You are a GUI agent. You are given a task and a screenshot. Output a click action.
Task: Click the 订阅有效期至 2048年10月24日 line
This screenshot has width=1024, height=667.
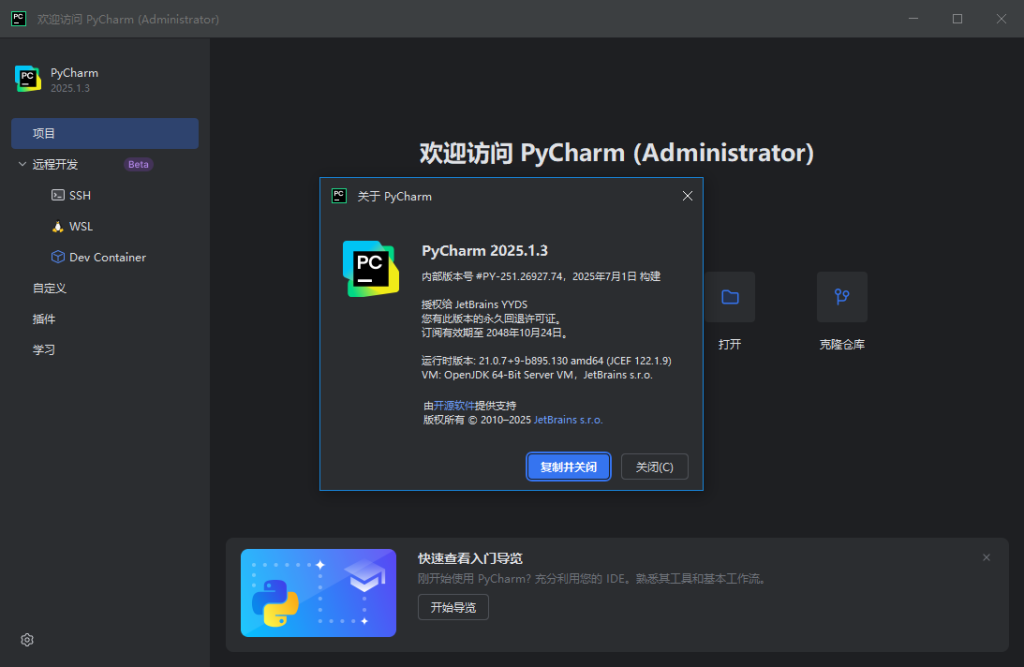pos(496,333)
